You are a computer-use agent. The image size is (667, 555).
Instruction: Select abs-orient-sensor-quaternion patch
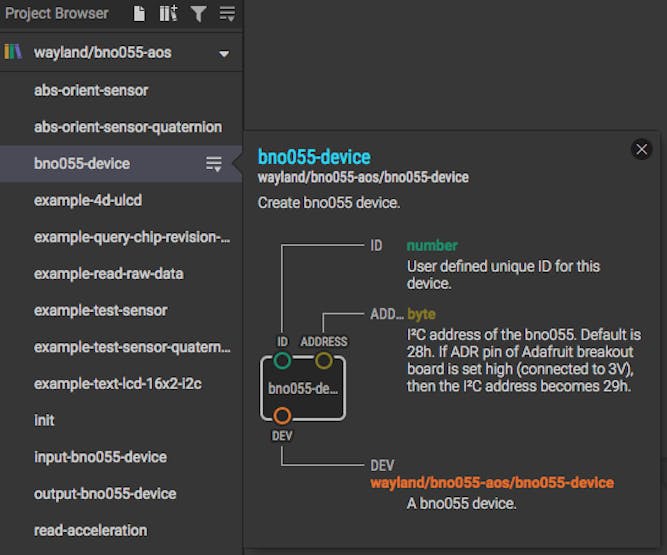click(x=121, y=127)
